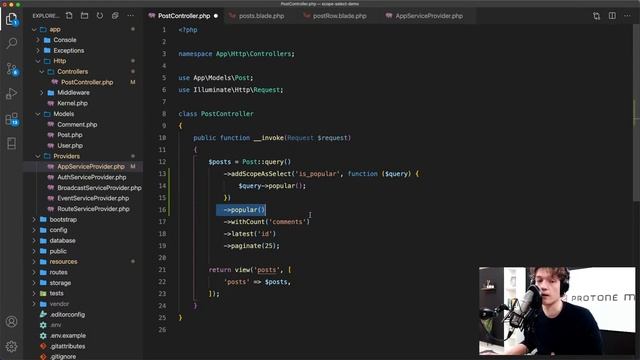Refresh the Explorer tree
Screen dimensions: 640x360
coord(100,16)
